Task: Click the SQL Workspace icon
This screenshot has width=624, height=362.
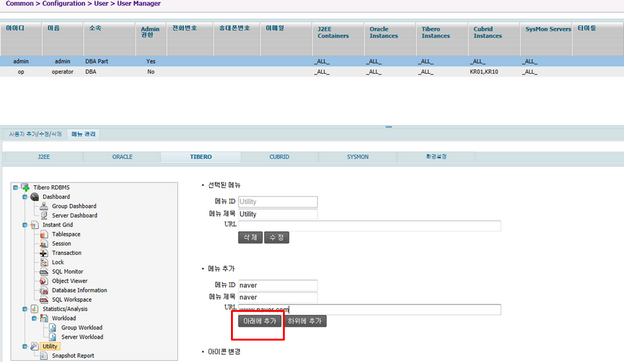Action: pyautogui.click(x=44, y=300)
